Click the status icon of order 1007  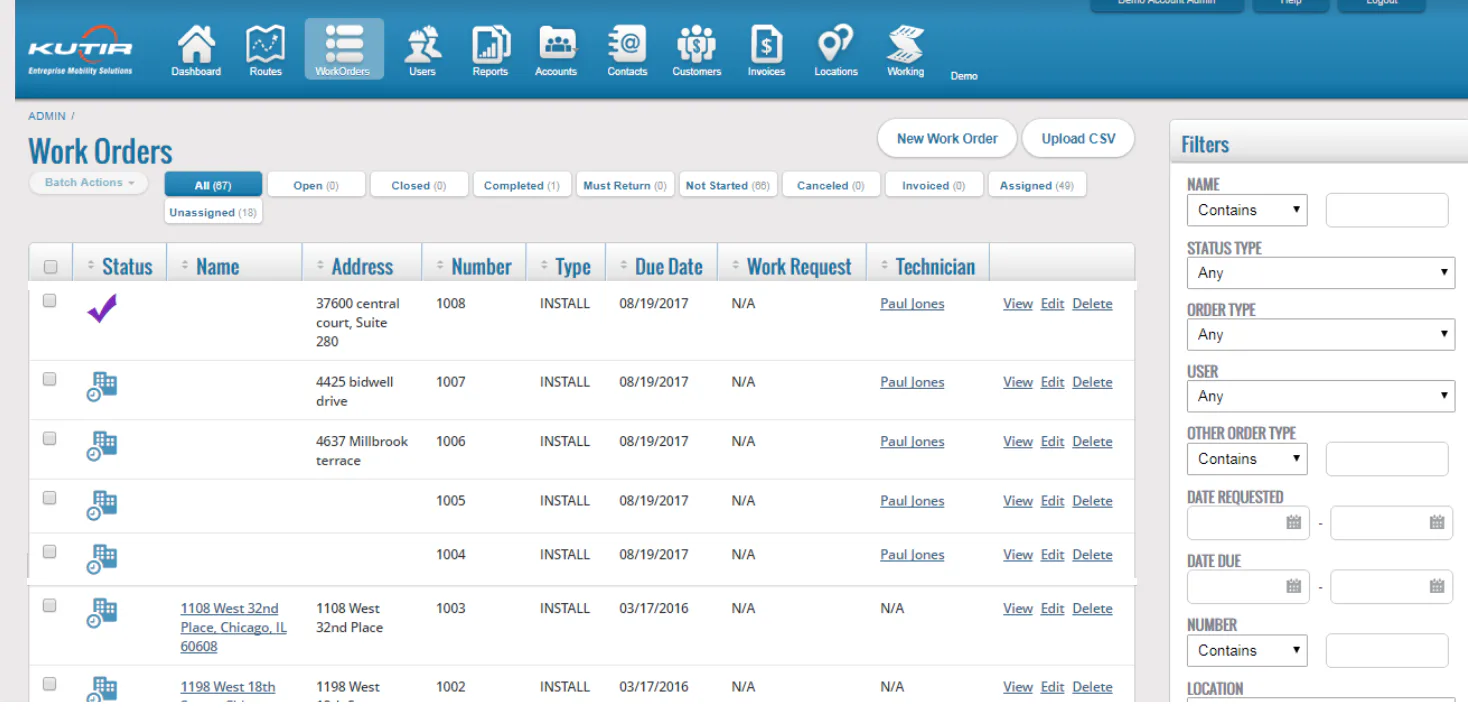coord(102,387)
